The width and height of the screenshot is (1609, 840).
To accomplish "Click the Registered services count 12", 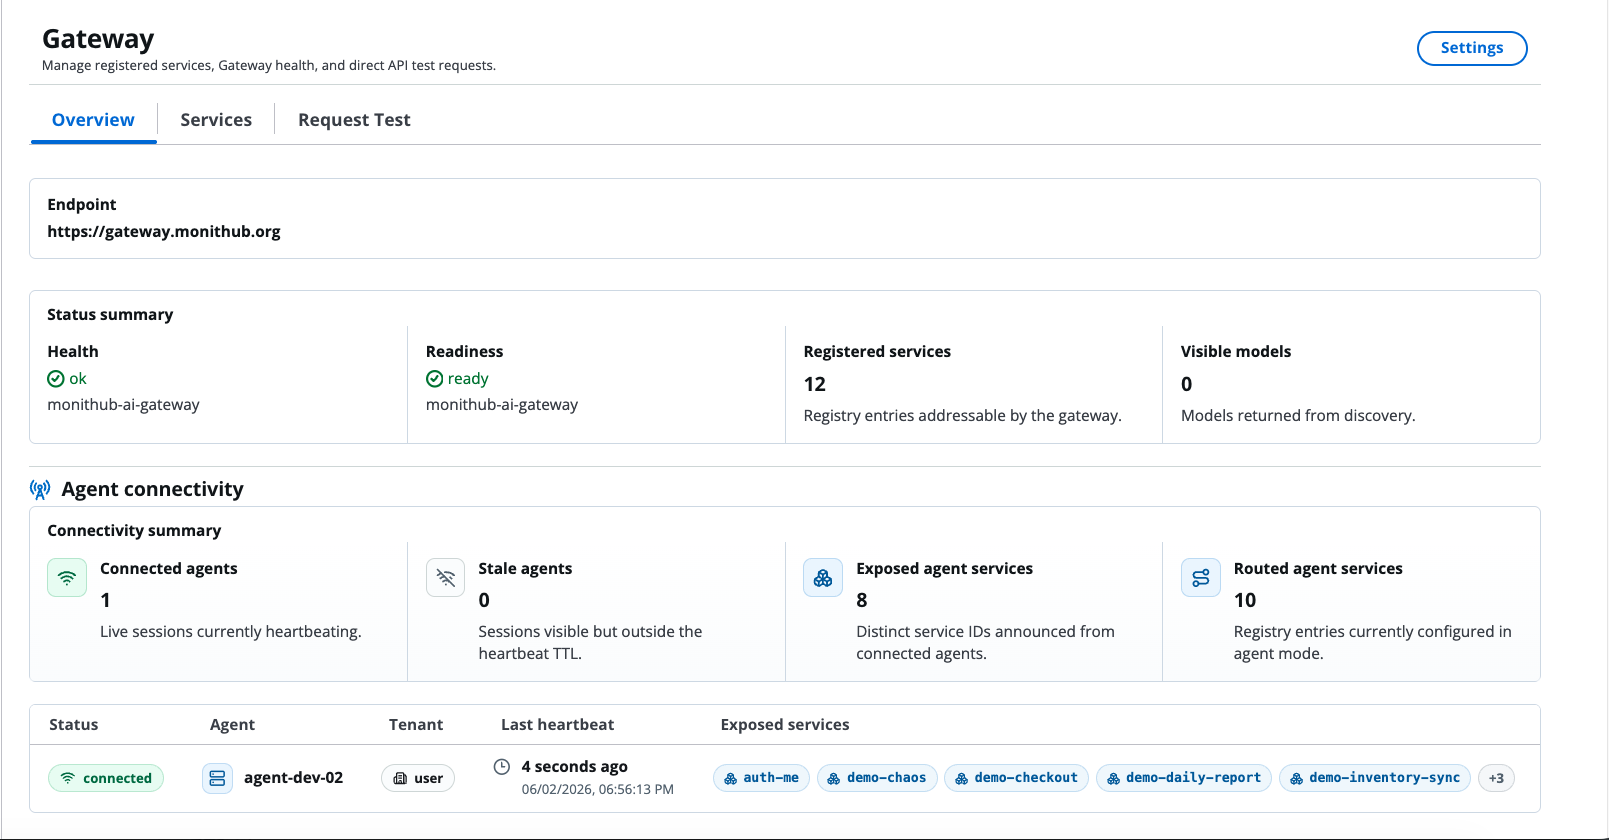I will [x=815, y=384].
